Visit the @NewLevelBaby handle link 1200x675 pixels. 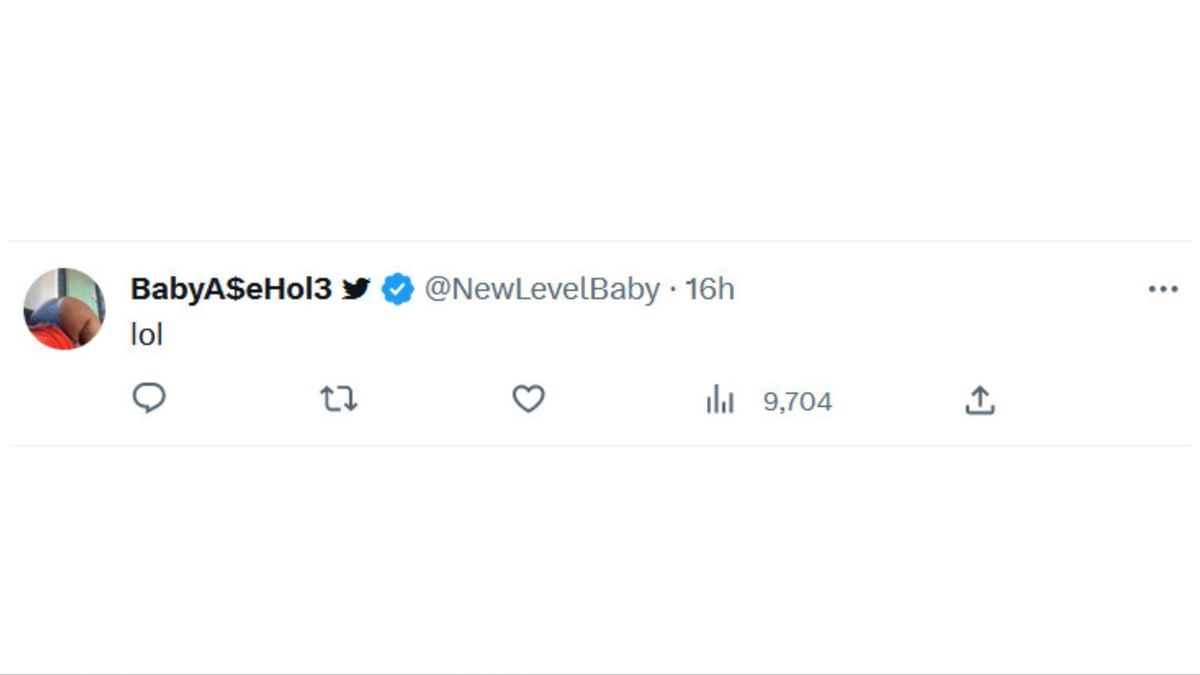click(x=542, y=289)
